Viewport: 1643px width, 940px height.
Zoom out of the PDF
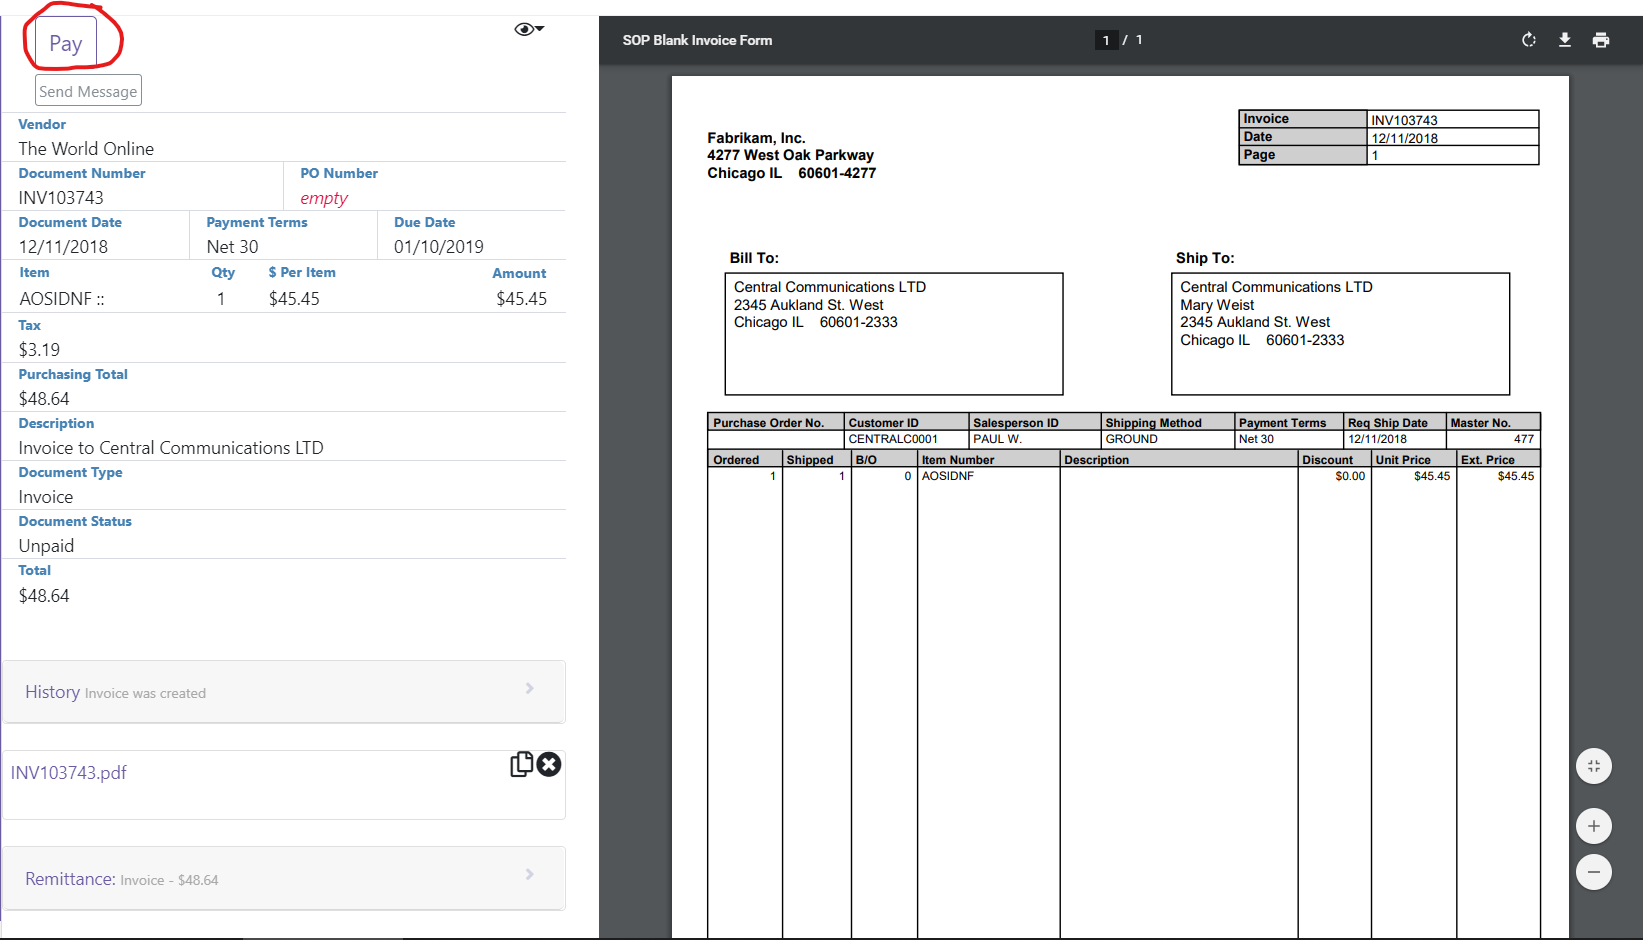tap(1594, 872)
